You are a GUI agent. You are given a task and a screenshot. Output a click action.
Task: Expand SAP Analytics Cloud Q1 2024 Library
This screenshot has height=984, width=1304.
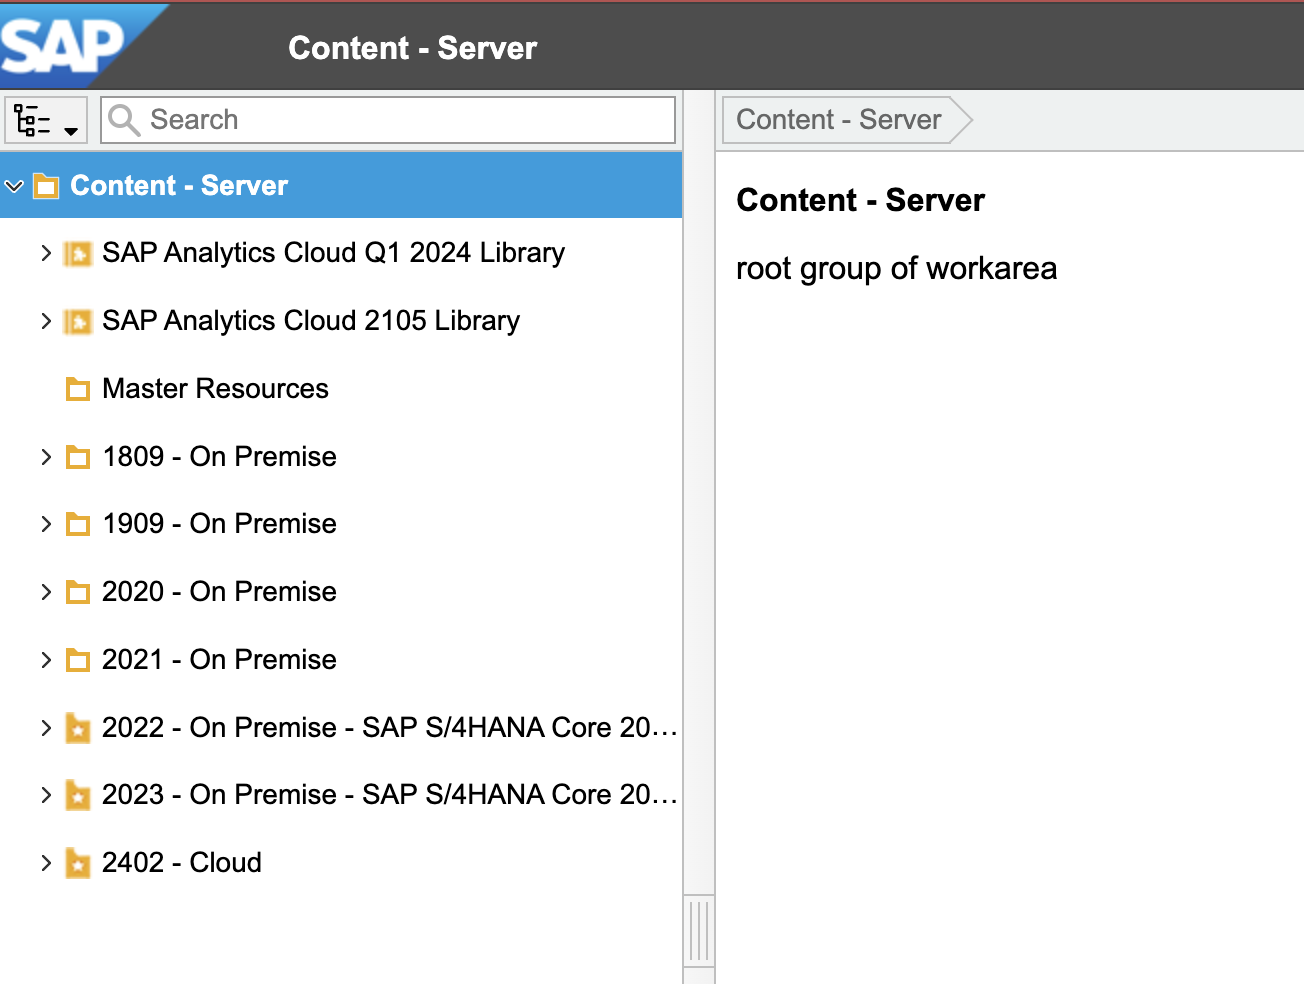tap(46, 253)
